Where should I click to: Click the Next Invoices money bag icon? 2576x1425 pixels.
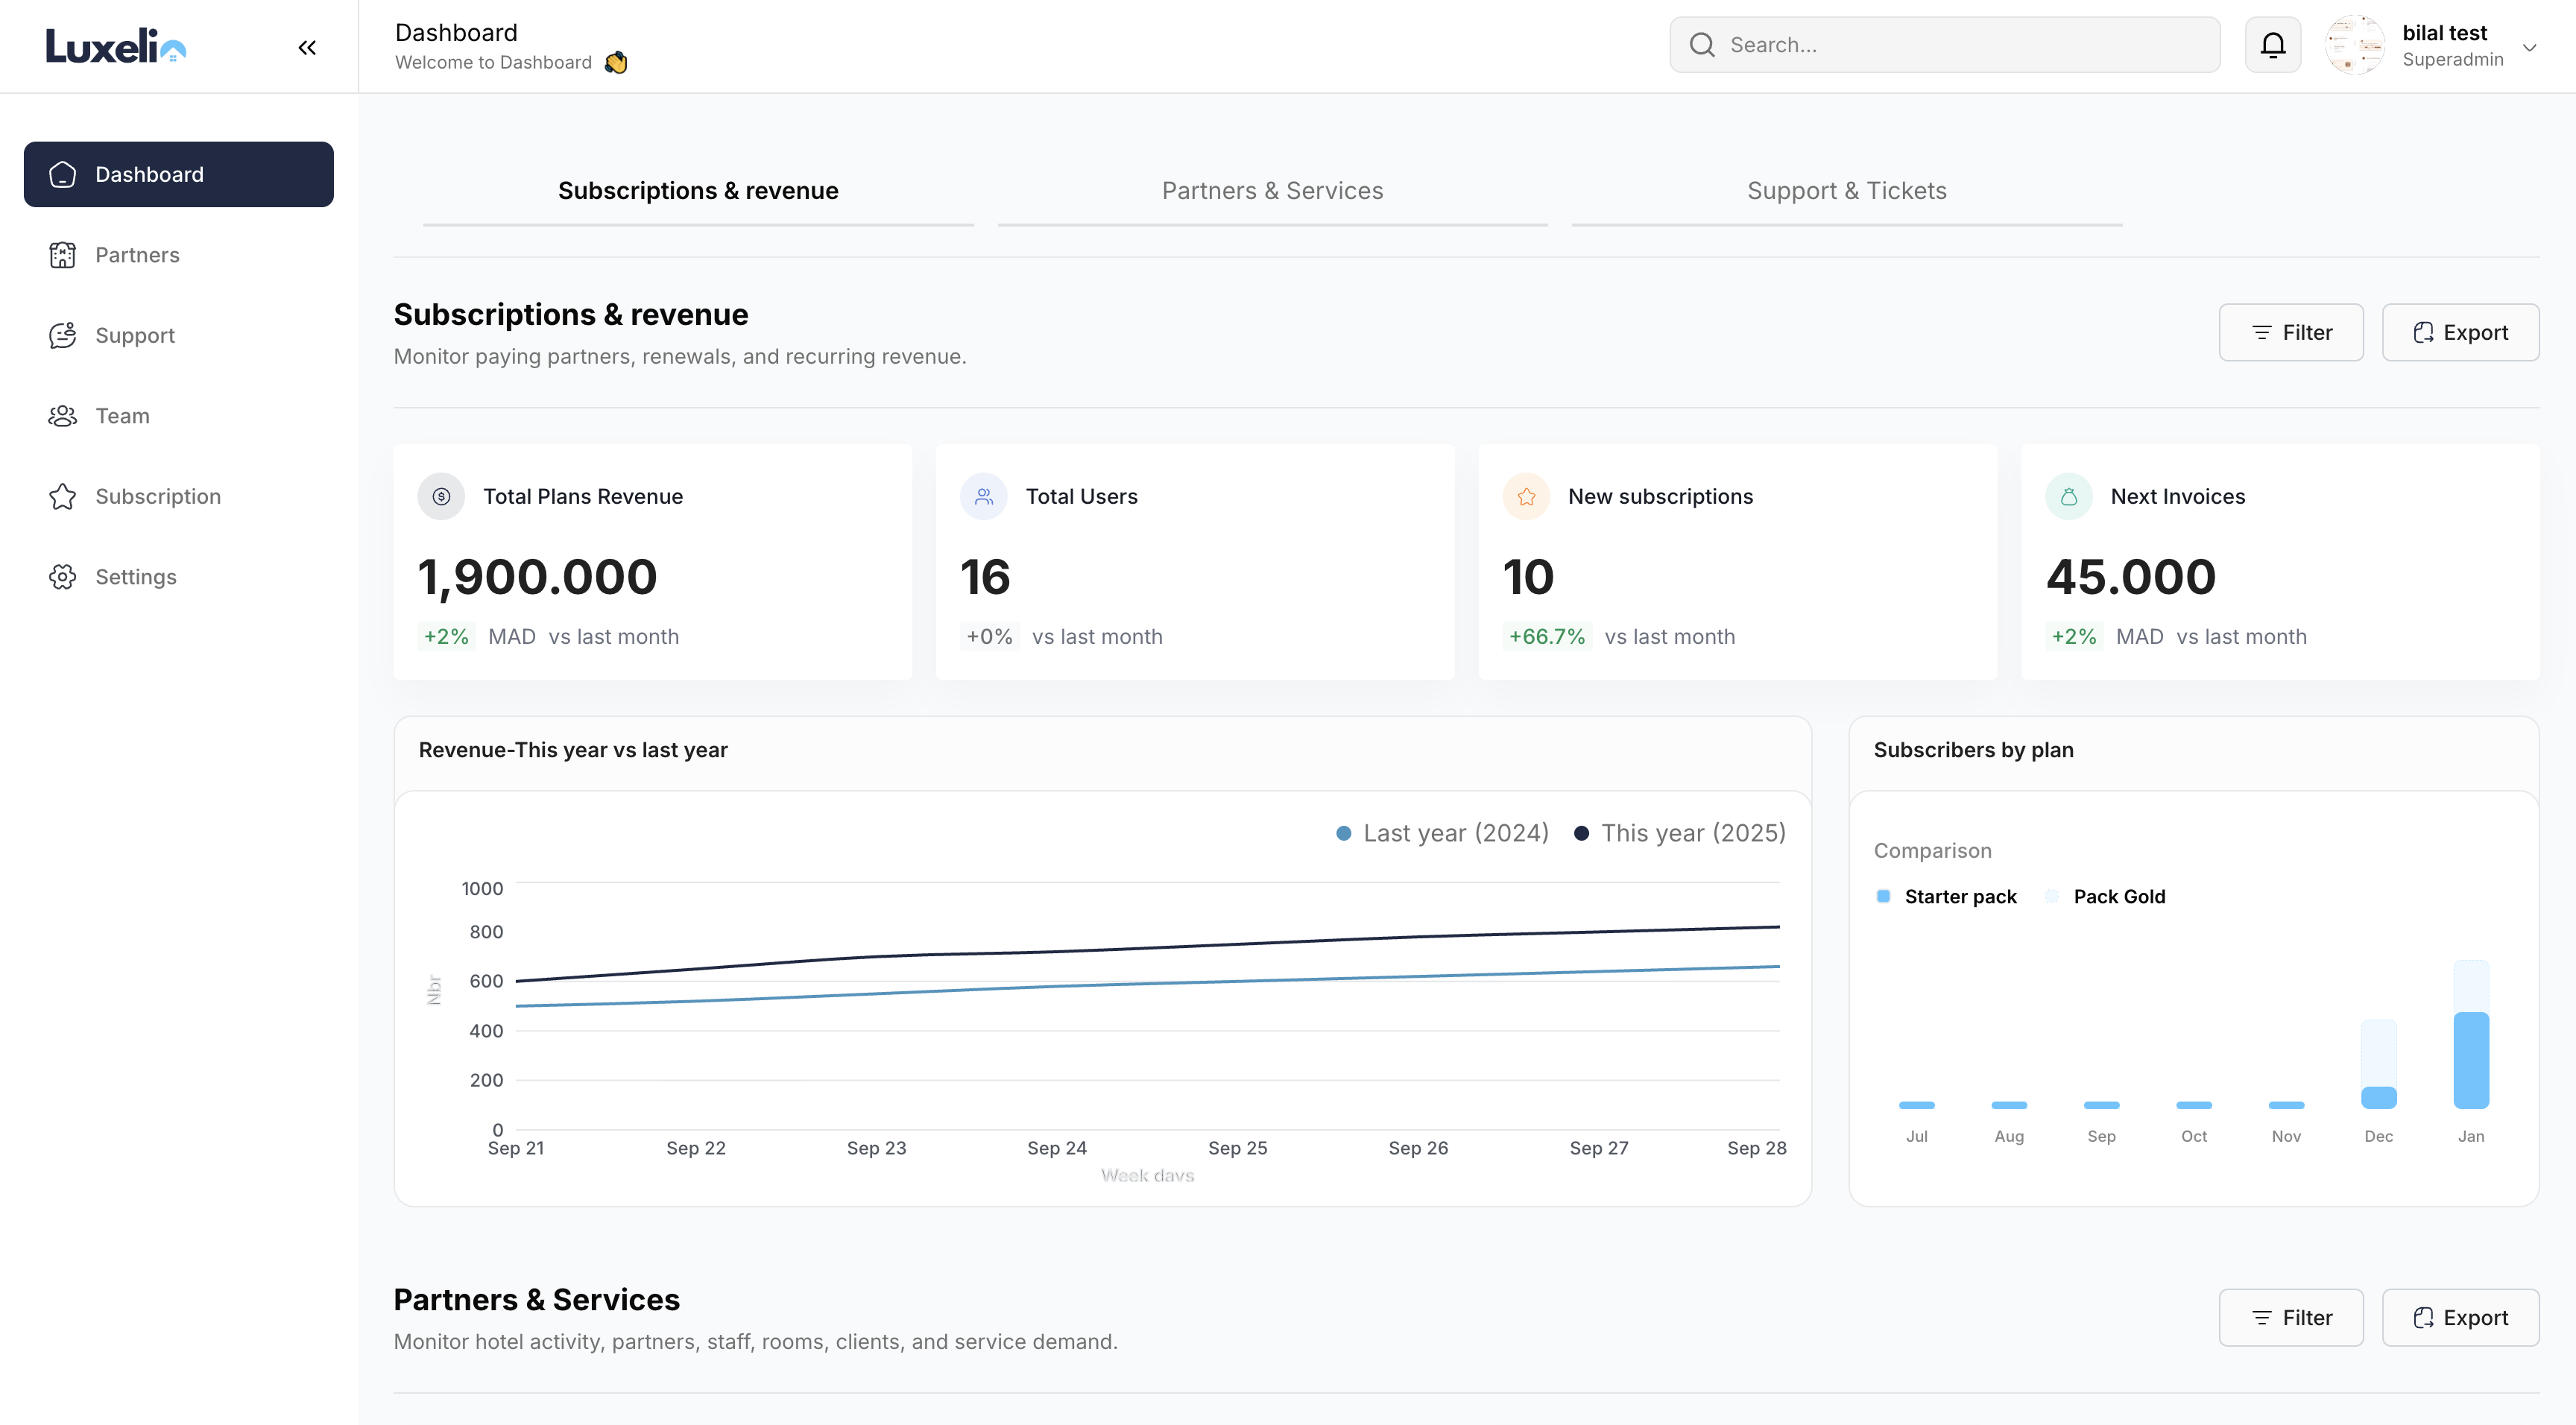pos(2068,496)
